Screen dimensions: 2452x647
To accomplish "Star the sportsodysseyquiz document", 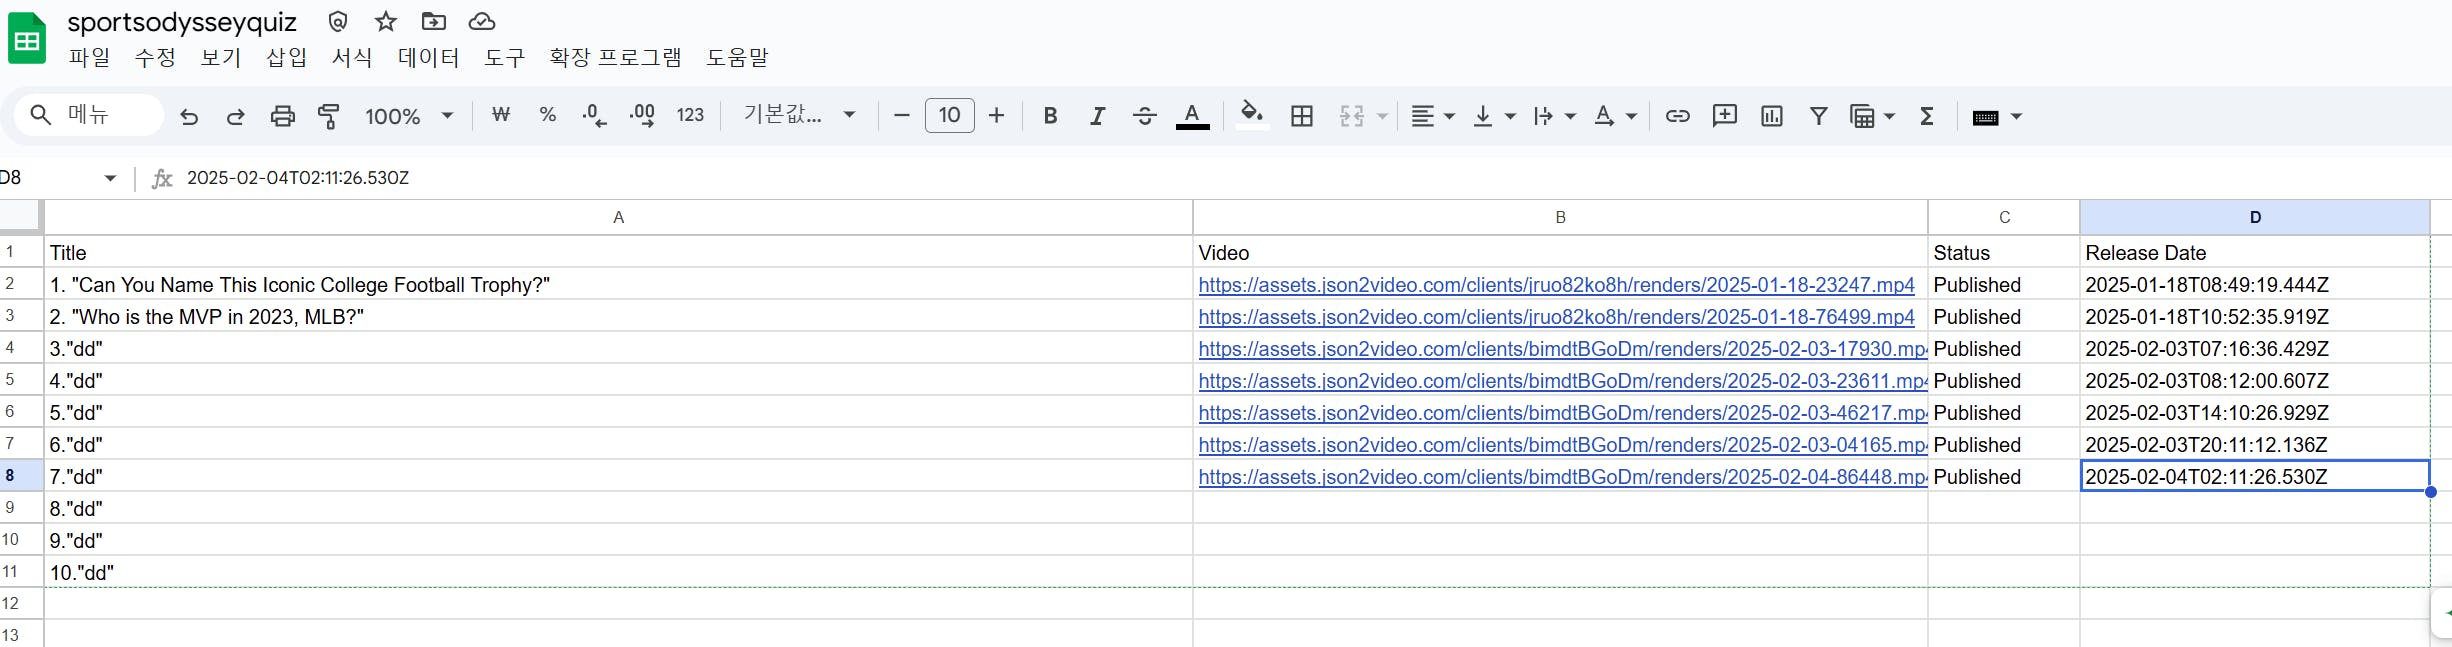I will tap(386, 21).
